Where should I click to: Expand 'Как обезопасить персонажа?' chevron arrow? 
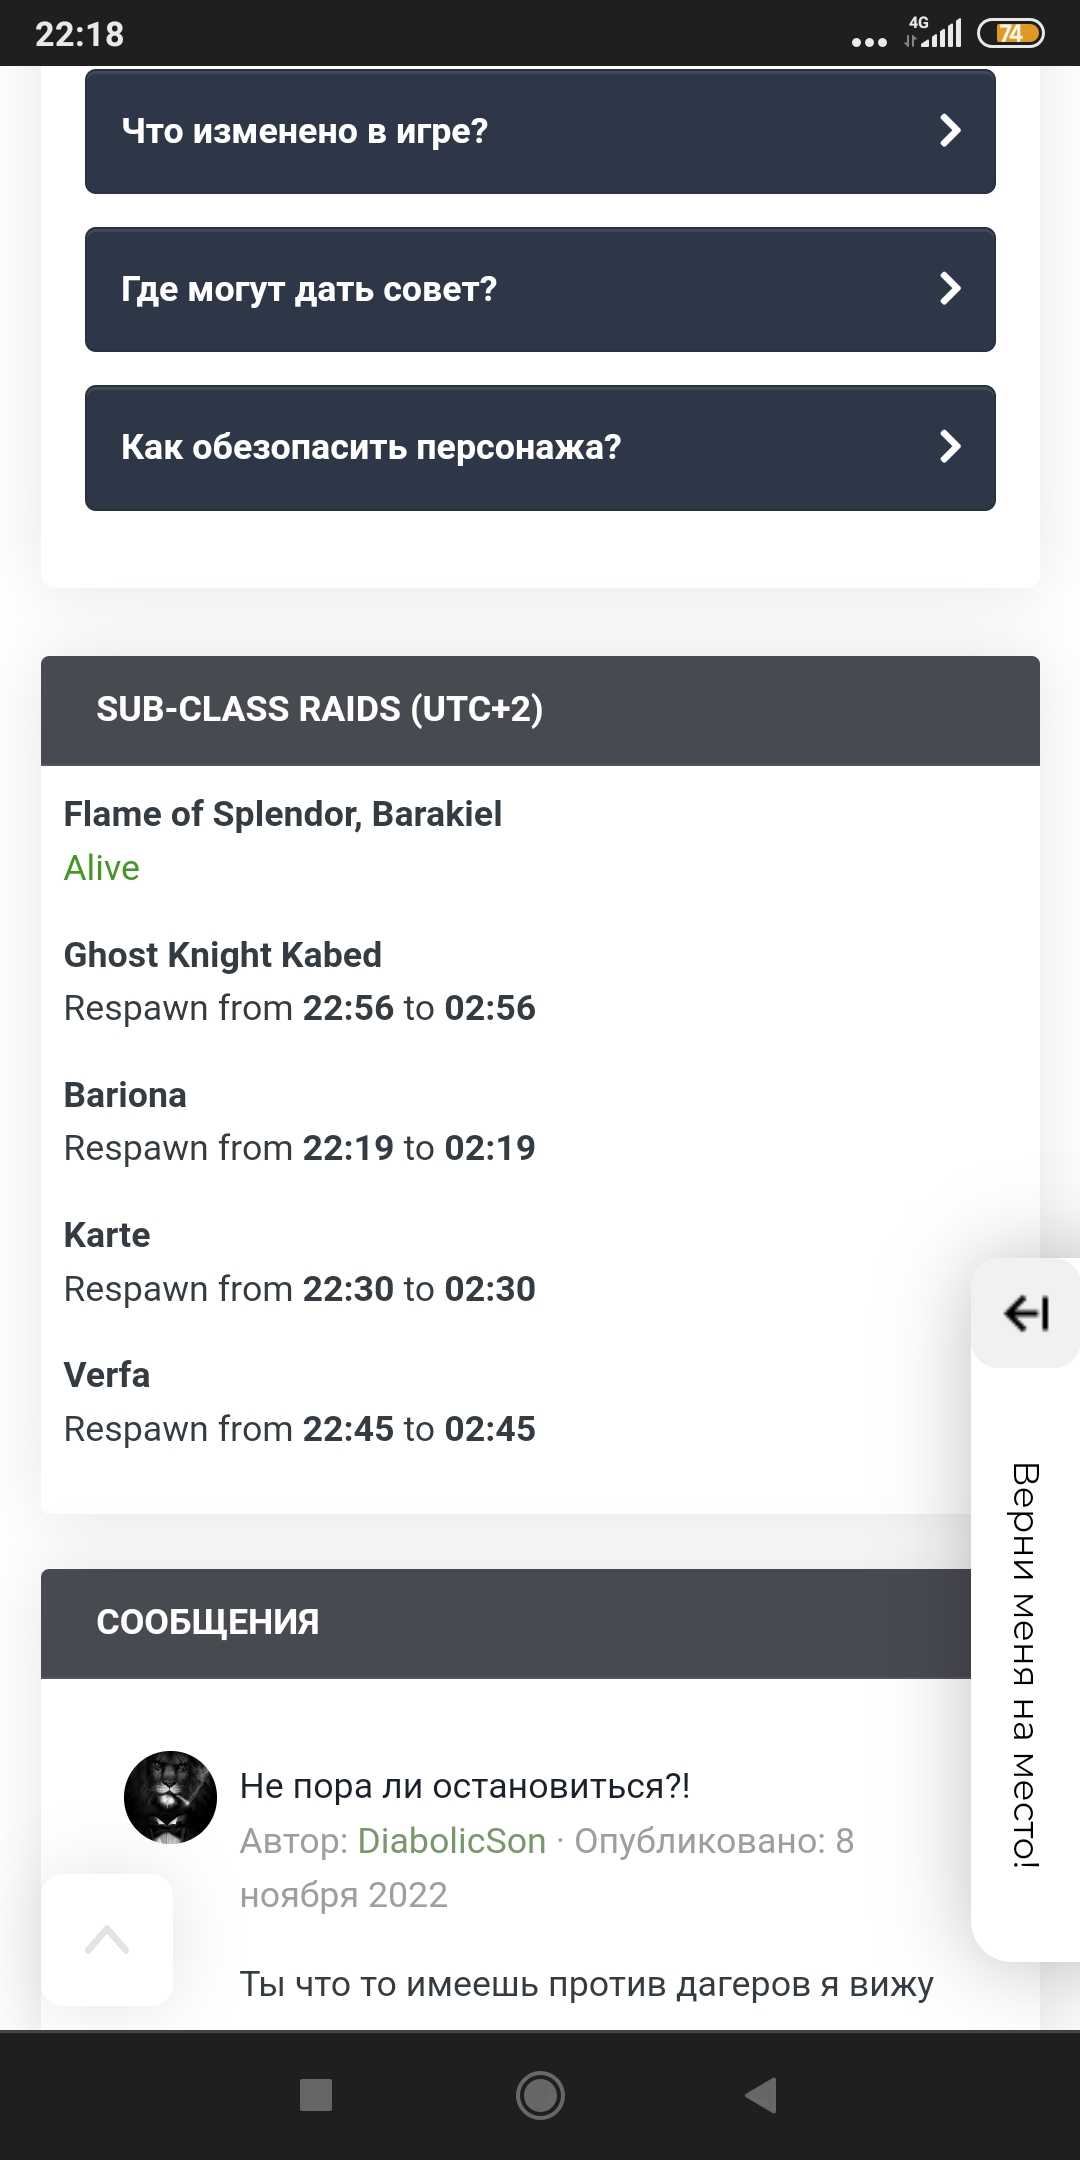click(x=950, y=447)
